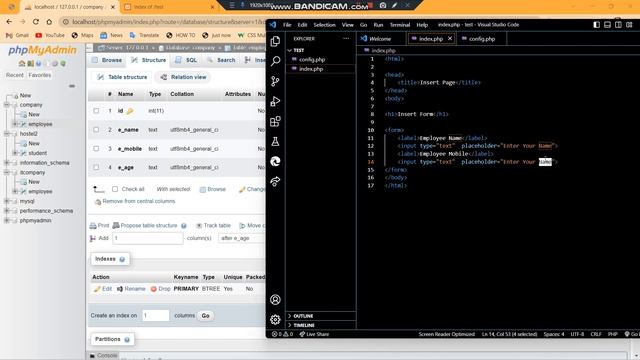
Task: Click the phpMyAdmin home icon
Action: [x=22, y=64]
